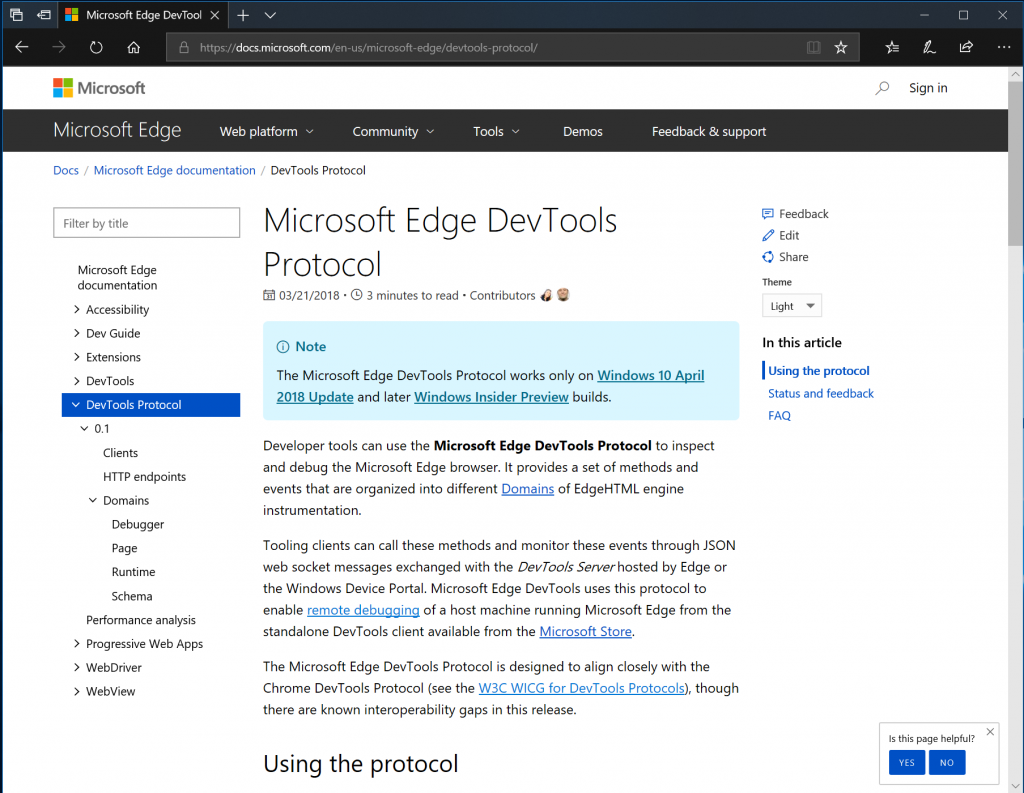Refresh the page with reload icon
The height and width of the screenshot is (793, 1024).
pos(96,47)
